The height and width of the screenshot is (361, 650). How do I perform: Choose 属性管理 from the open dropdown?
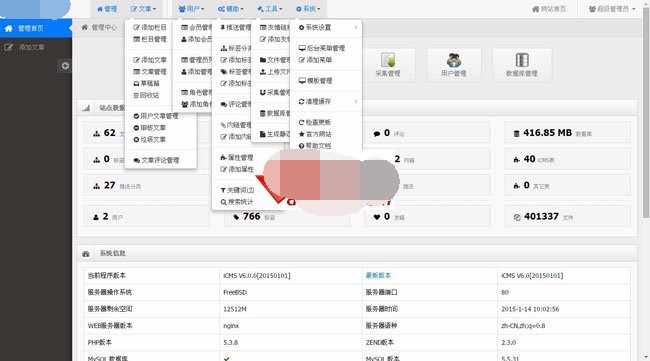click(x=237, y=157)
